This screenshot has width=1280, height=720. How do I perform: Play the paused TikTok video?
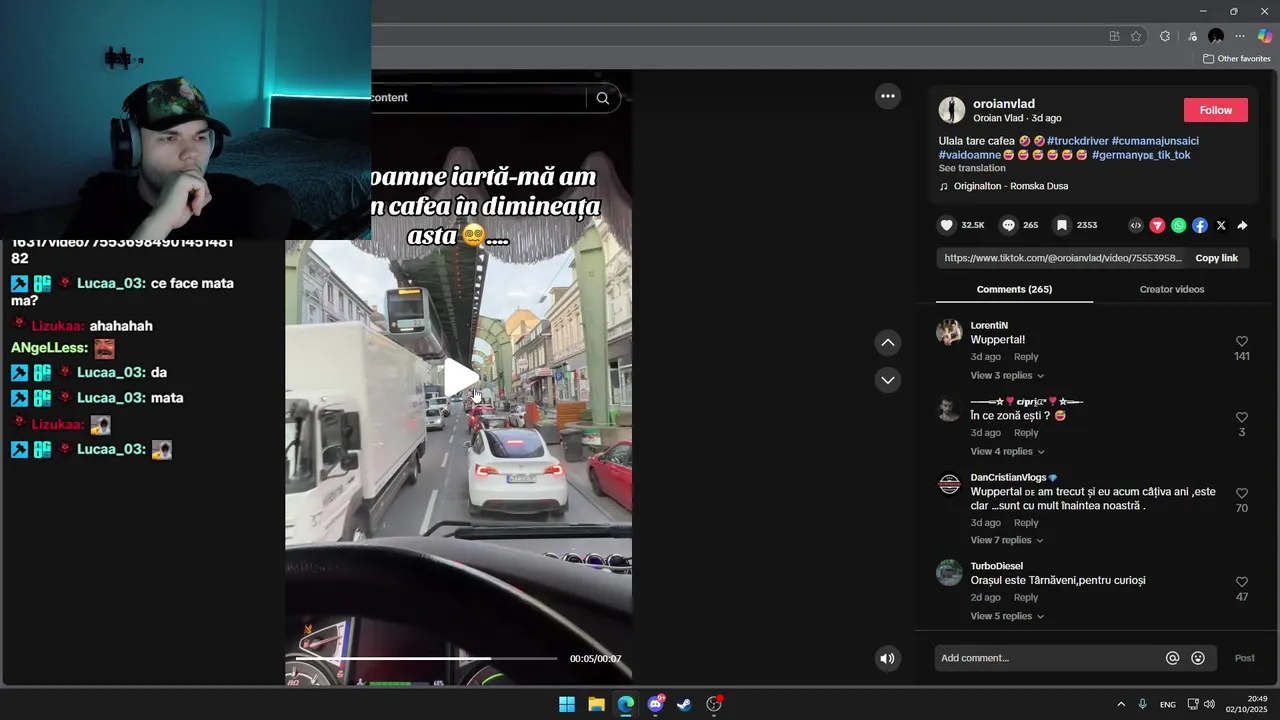(x=461, y=377)
